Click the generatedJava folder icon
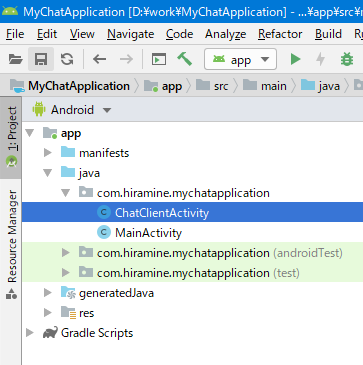Viewport: 363px width, 365px height. click(68, 293)
